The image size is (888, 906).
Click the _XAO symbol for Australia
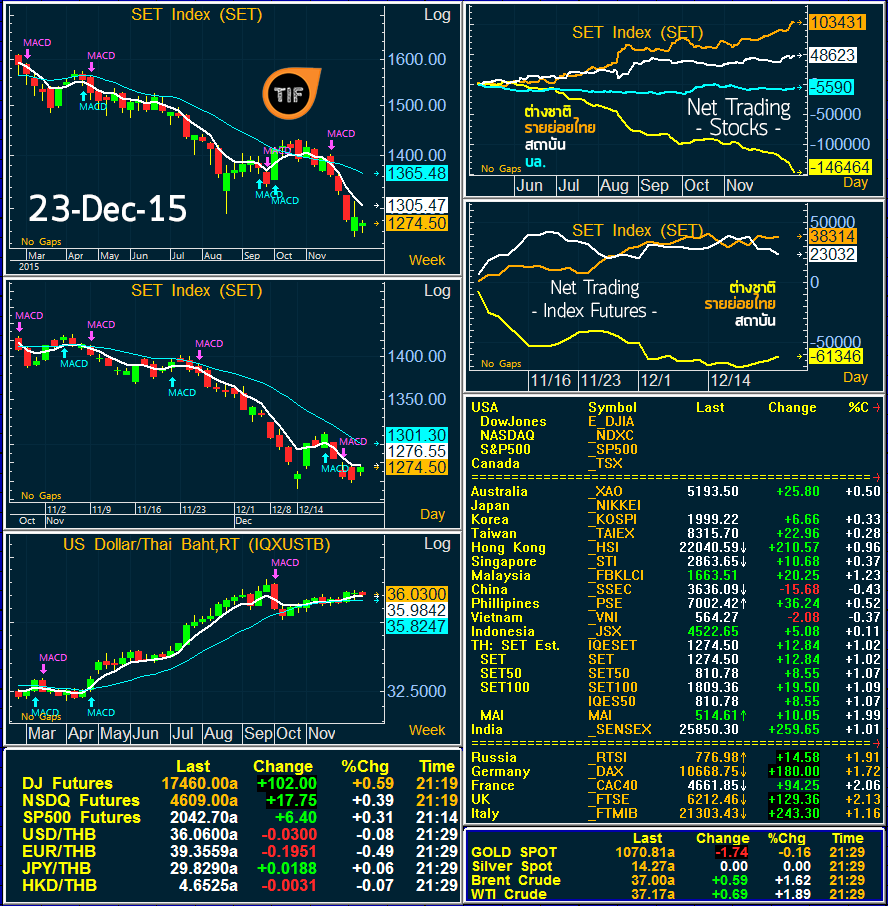[605, 492]
